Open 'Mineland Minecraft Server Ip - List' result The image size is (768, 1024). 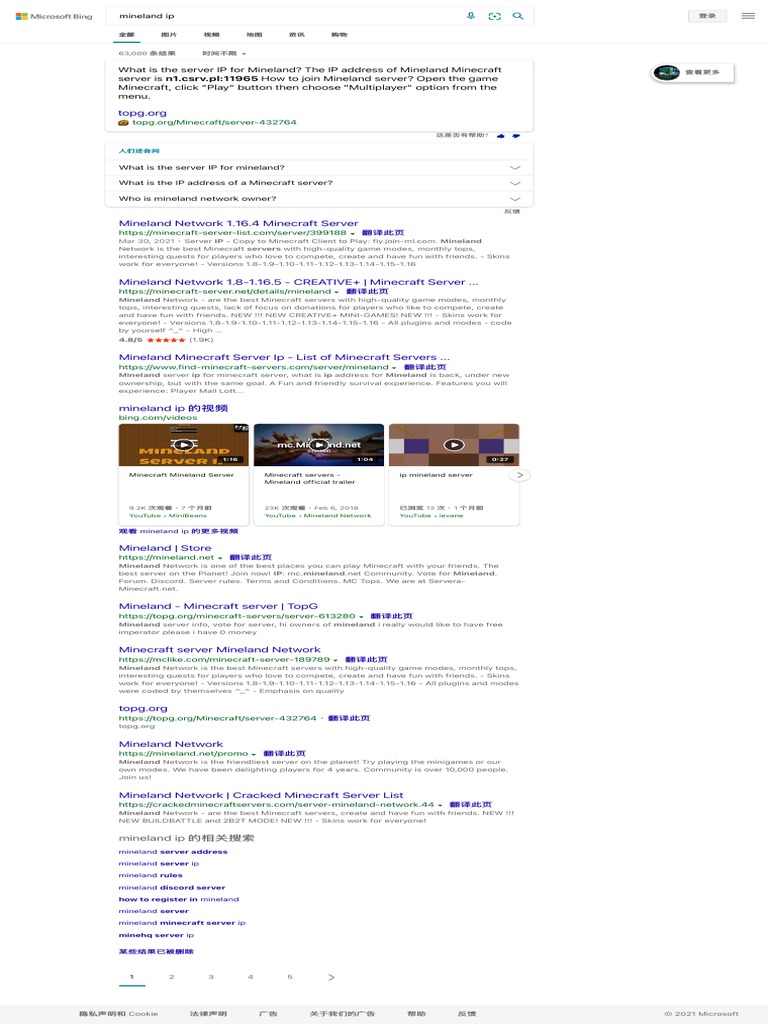pos(284,357)
